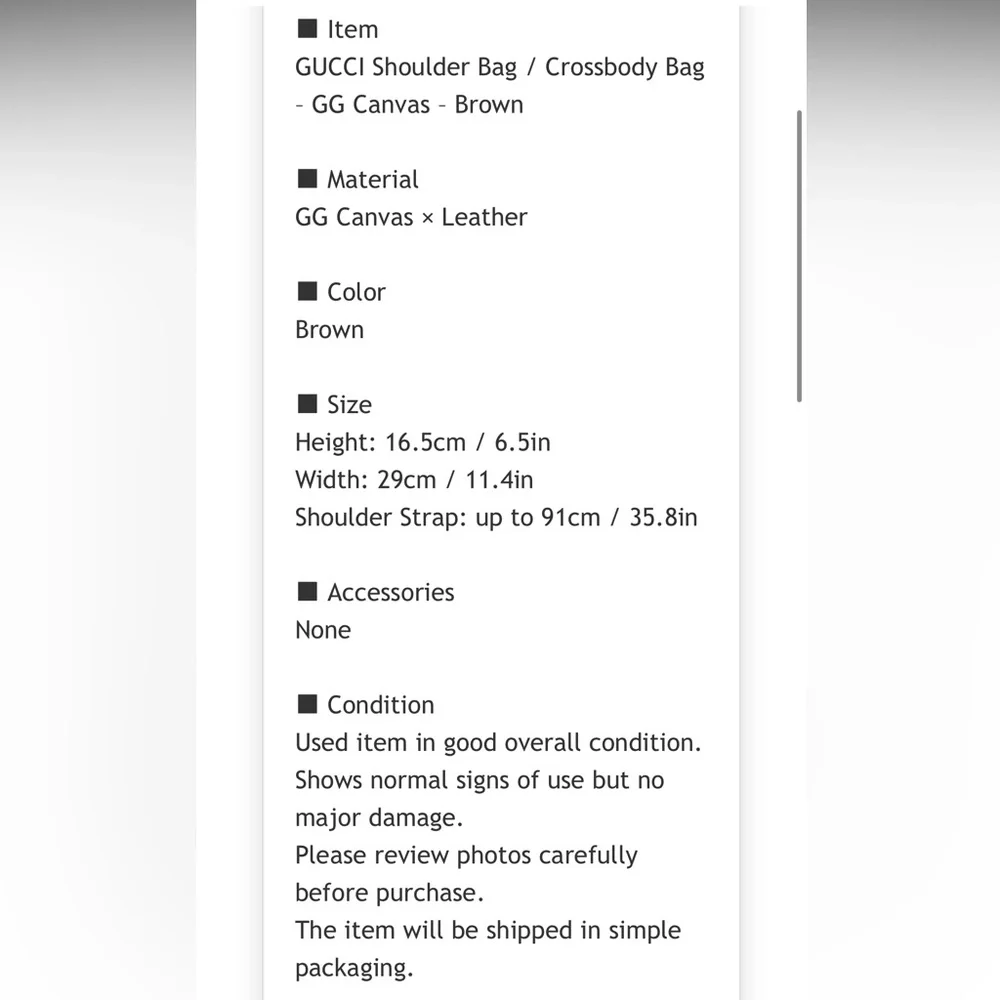Click the "GG Canvas – Brown" line

click(x=409, y=104)
